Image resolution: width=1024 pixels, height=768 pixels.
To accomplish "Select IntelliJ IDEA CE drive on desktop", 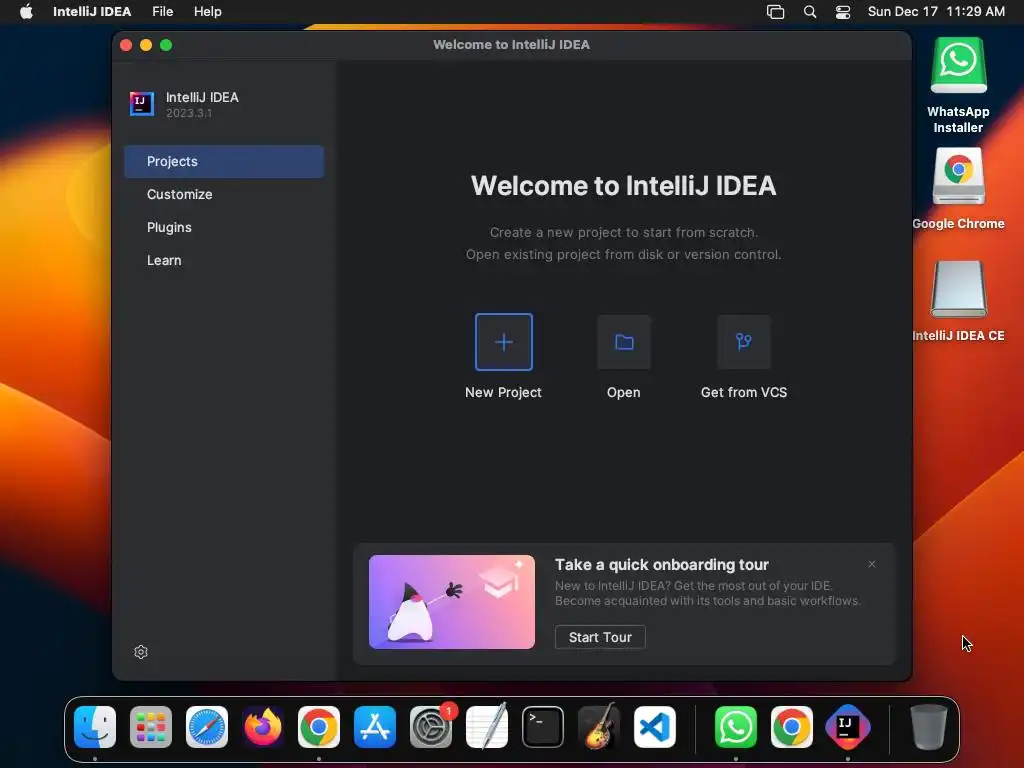I will point(958,302).
